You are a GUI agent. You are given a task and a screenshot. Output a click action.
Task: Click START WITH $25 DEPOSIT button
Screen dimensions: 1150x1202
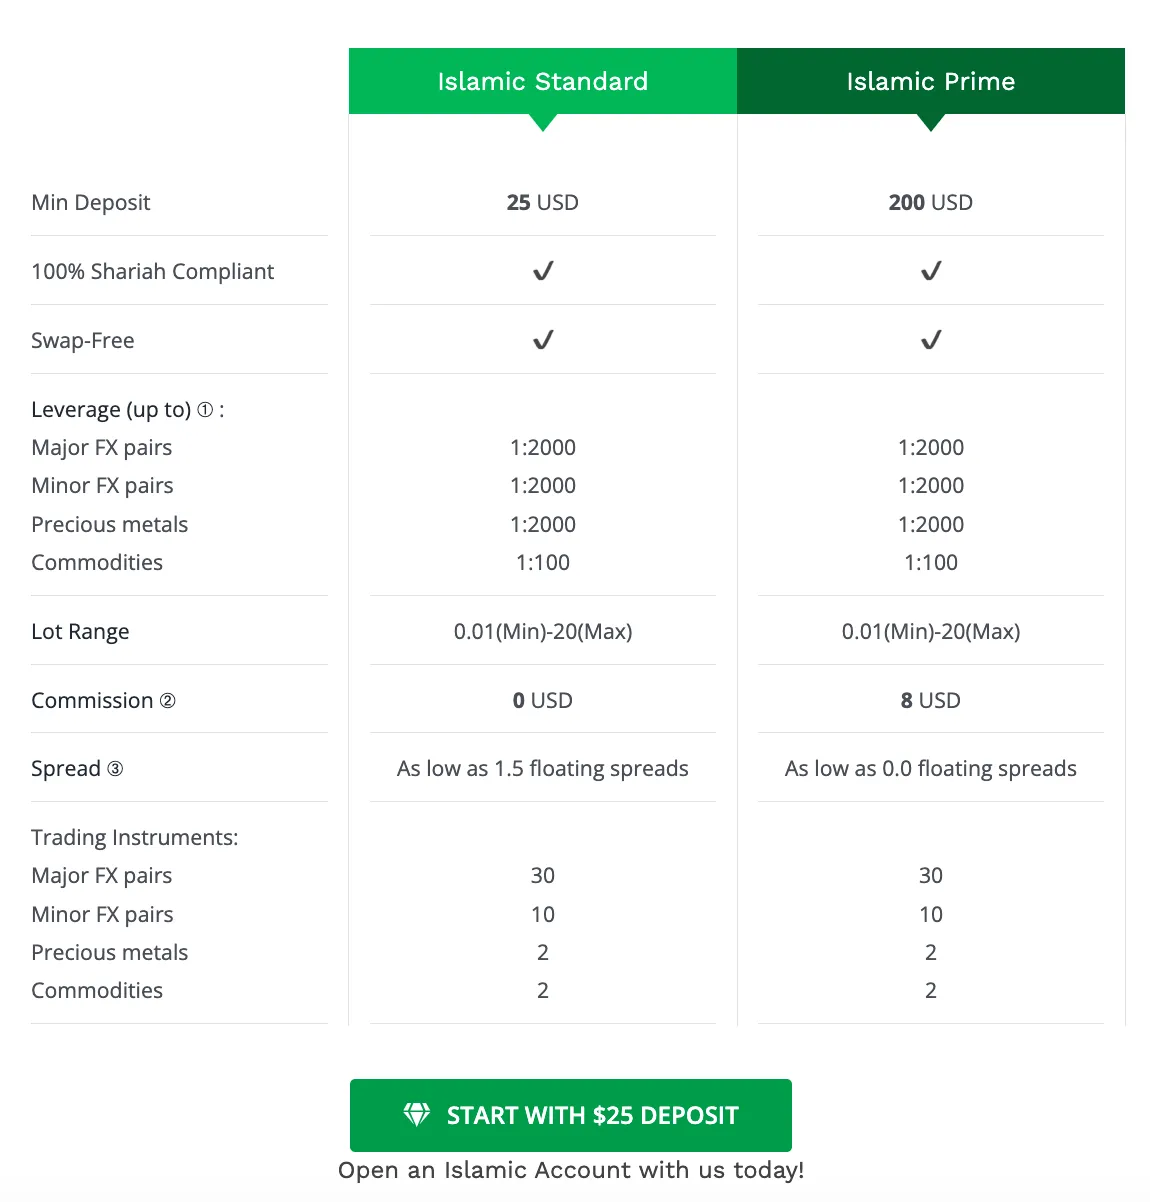click(571, 1115)
